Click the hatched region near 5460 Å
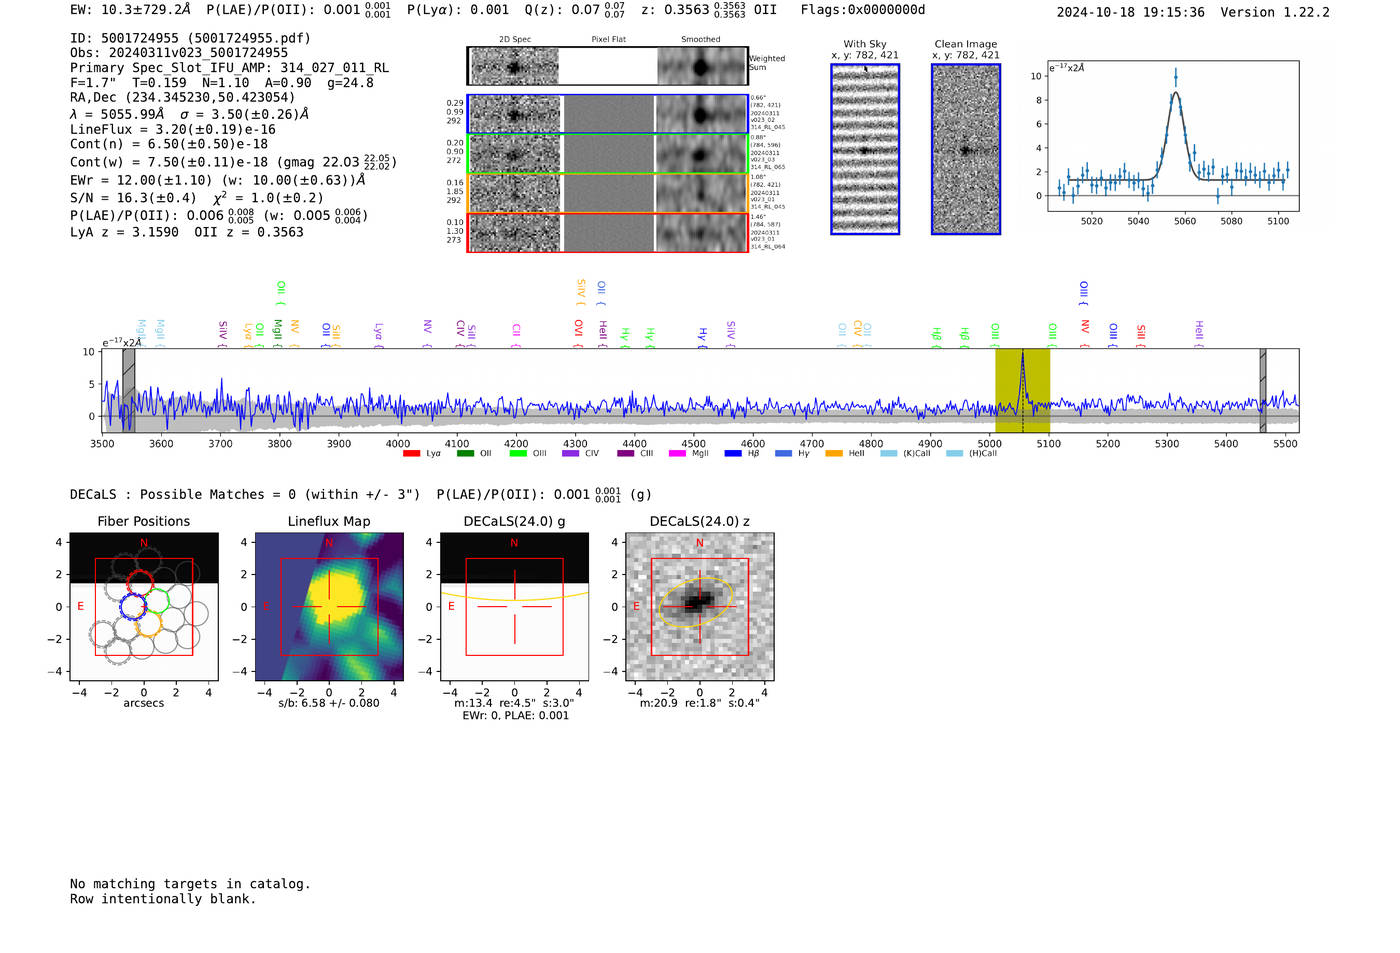1400x953 pixels. (1263, 390)
